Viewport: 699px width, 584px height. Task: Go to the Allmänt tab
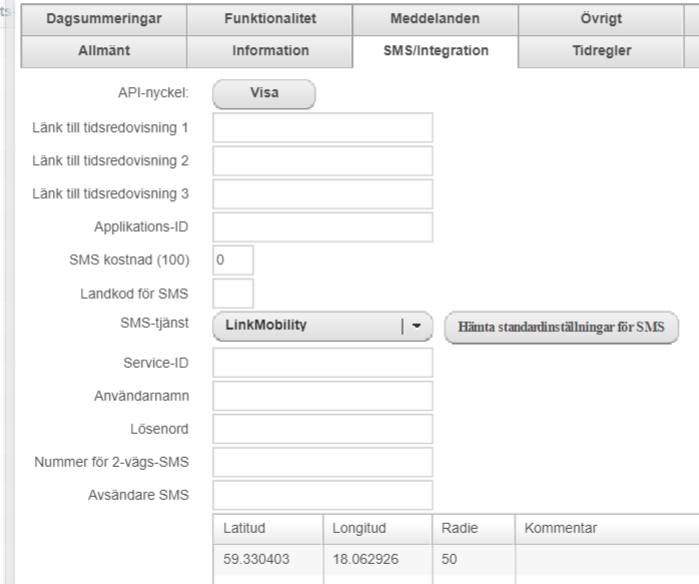(x=104, y=50)
